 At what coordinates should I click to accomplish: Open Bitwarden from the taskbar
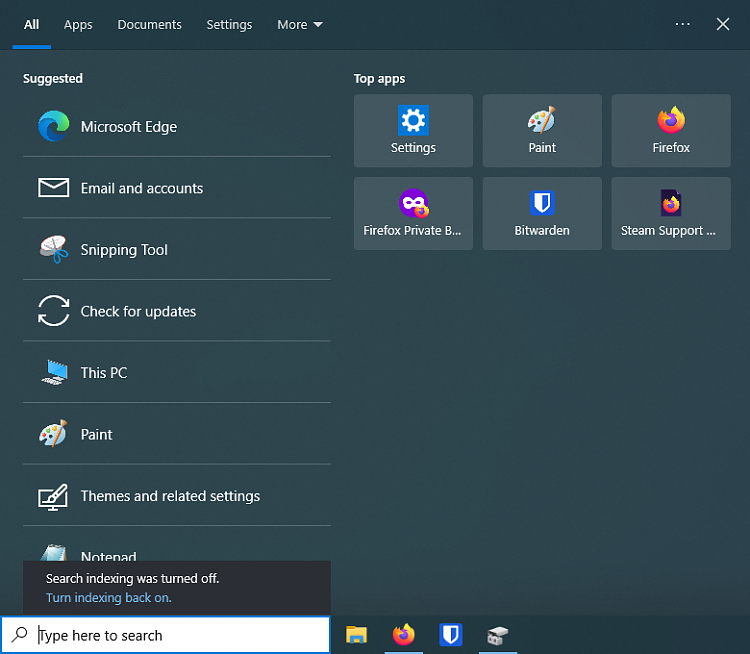pyautogui.click(x=451, y=635)
